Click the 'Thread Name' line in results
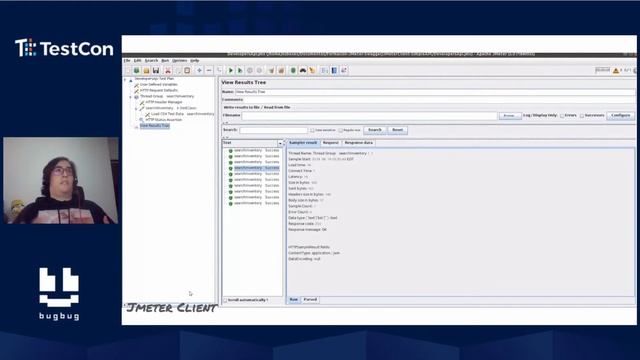 (330, 153)
